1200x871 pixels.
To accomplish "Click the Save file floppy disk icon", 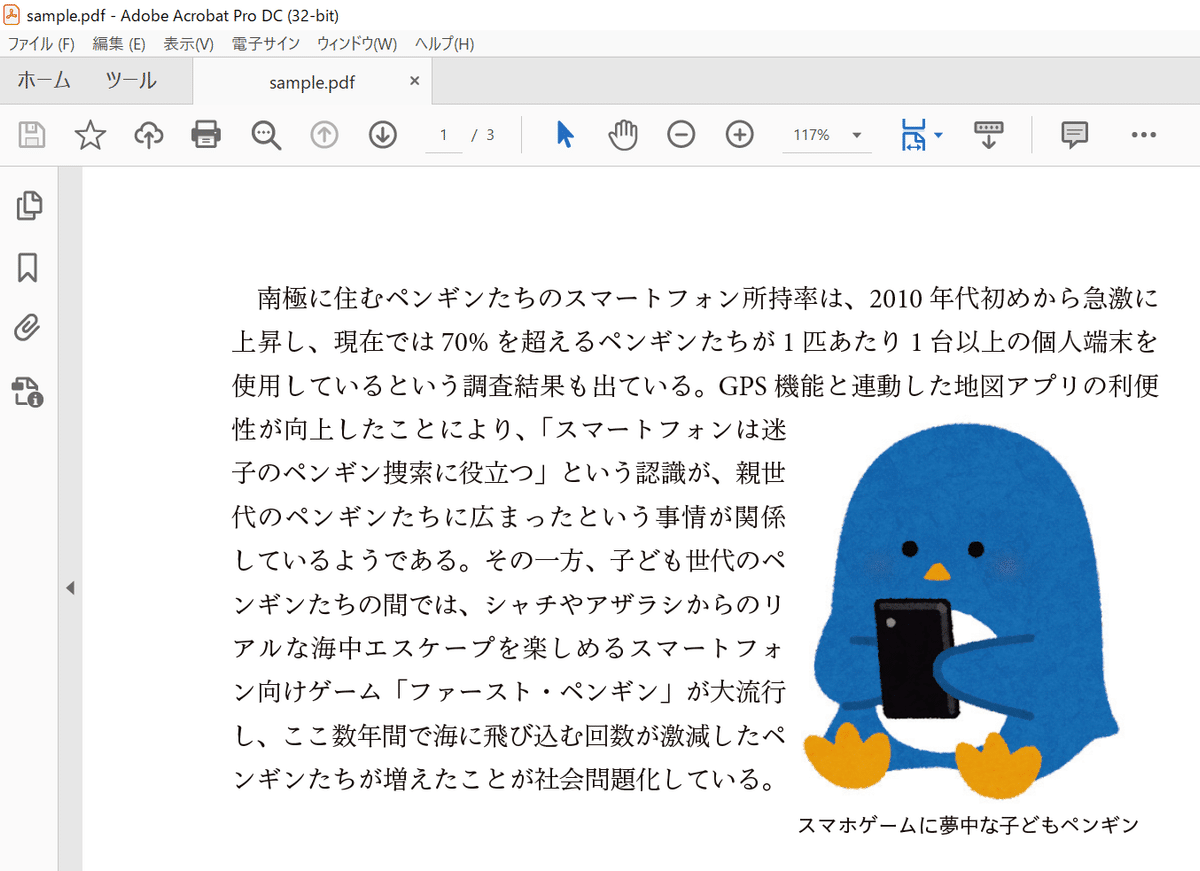I will (33, 134).
